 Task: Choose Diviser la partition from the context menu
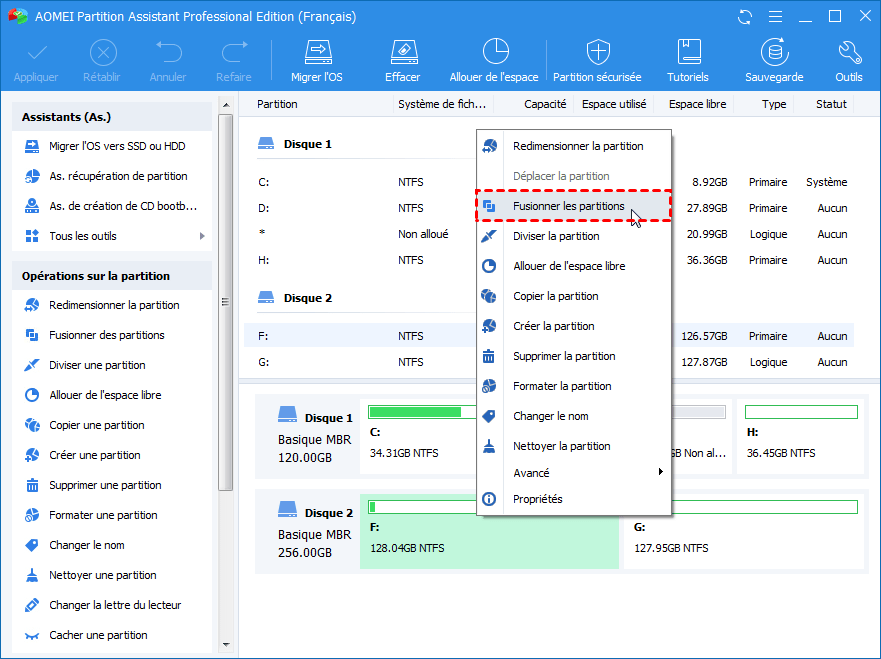coord(574,236)
